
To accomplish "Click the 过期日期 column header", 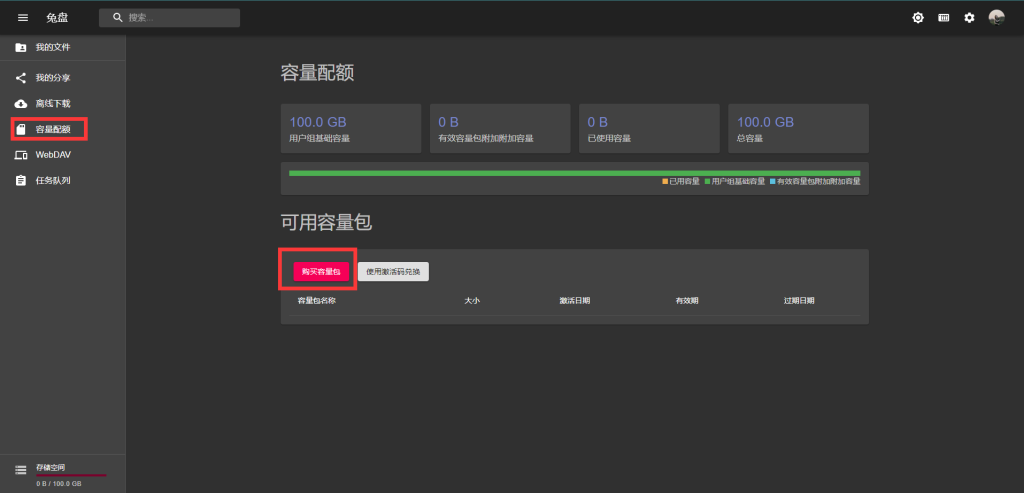I will (799, 300).
